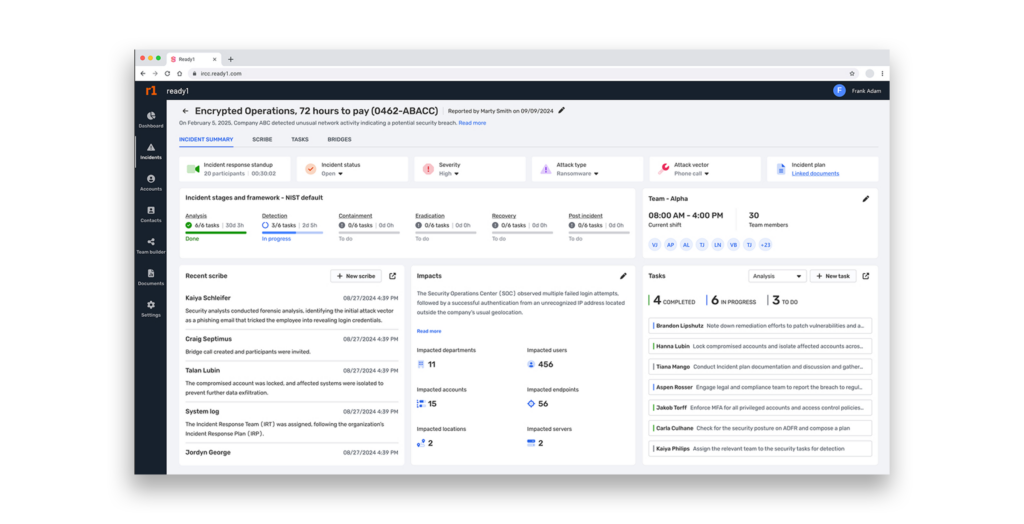Click the Incident status checkmark icon

tap(311, 169)
